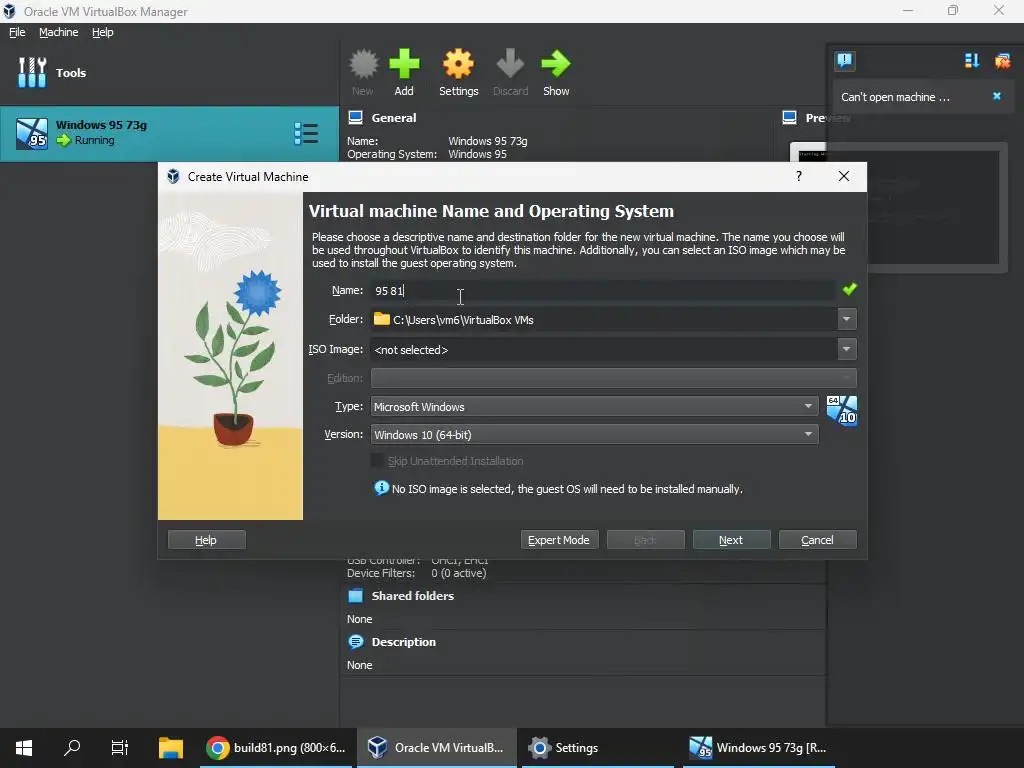Click the General section header
The width and height of the screenshot is (1024, 768).
pos(394,118)
